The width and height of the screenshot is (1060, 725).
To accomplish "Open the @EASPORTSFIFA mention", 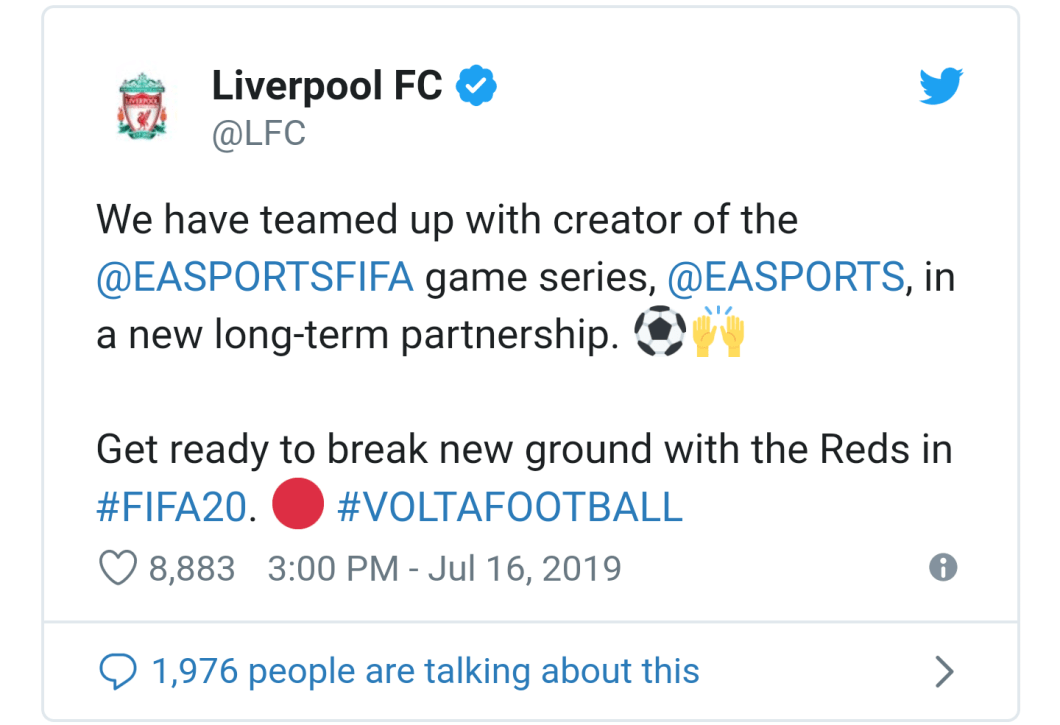I will (255, 277).
